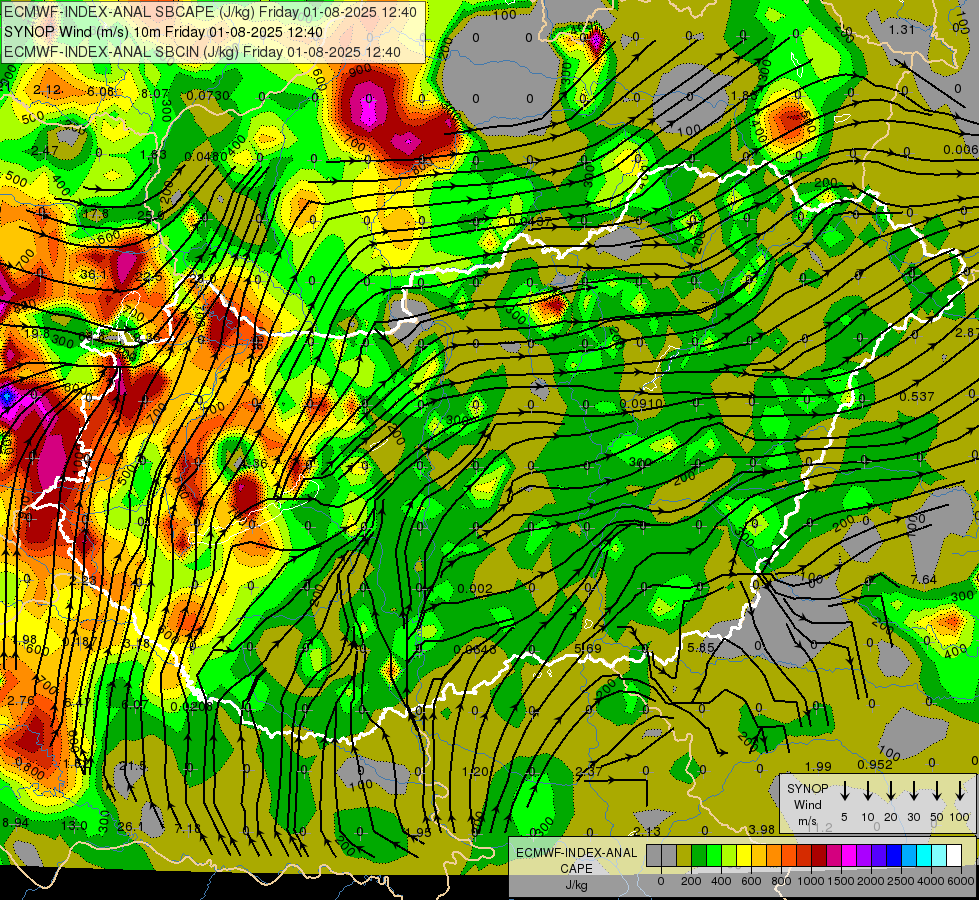
Task: Click the SYNOP Wind 10m title line
Action: 164,32
